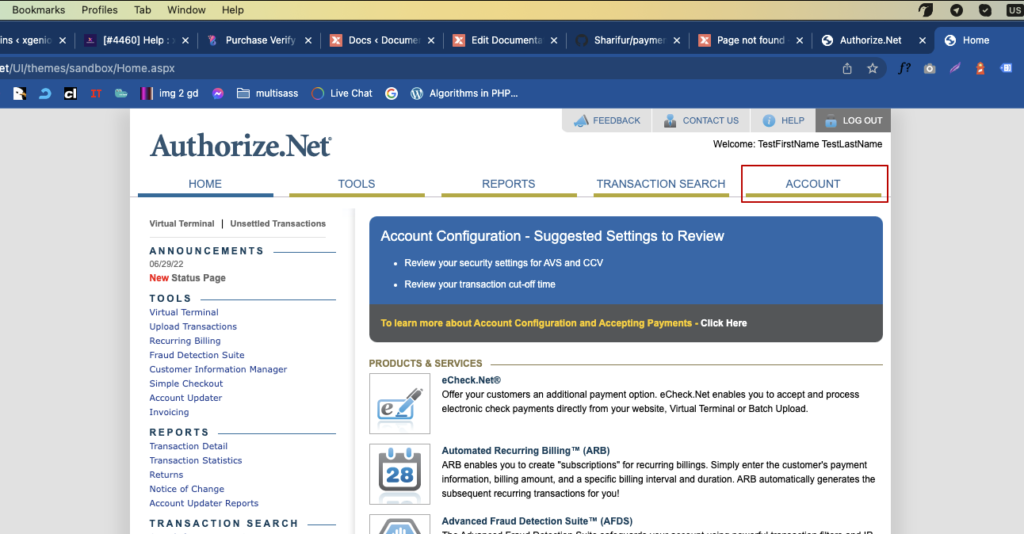The image size is (1024, 534).
Task: Open the share icon in address bar
Action: (x=847, y=69)
